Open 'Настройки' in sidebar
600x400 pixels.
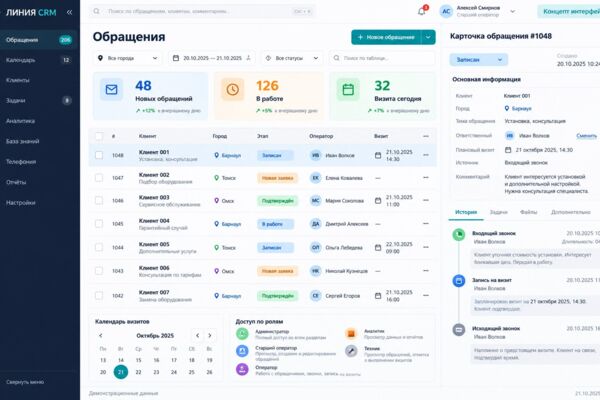click(x=40, y=202)
